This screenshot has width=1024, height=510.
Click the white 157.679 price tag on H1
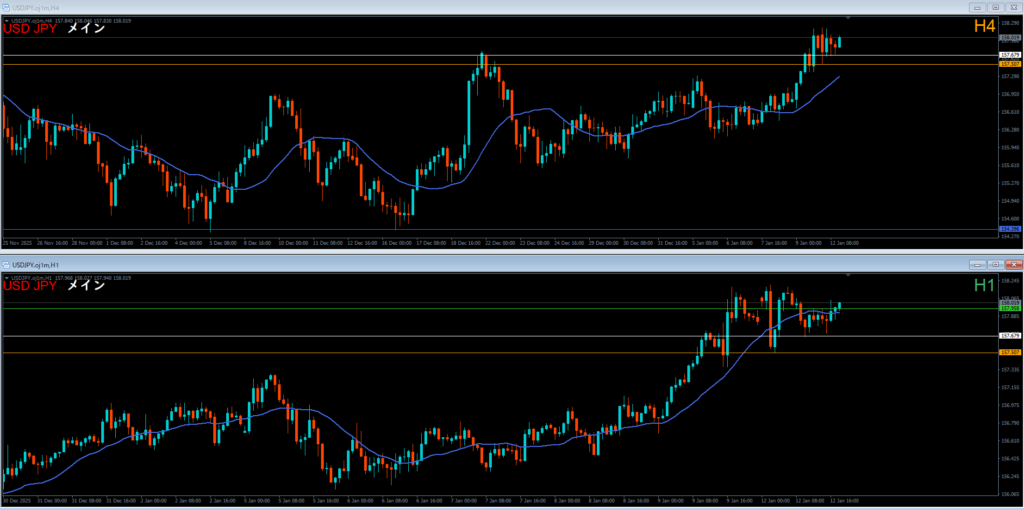(x=1009, y=336)
